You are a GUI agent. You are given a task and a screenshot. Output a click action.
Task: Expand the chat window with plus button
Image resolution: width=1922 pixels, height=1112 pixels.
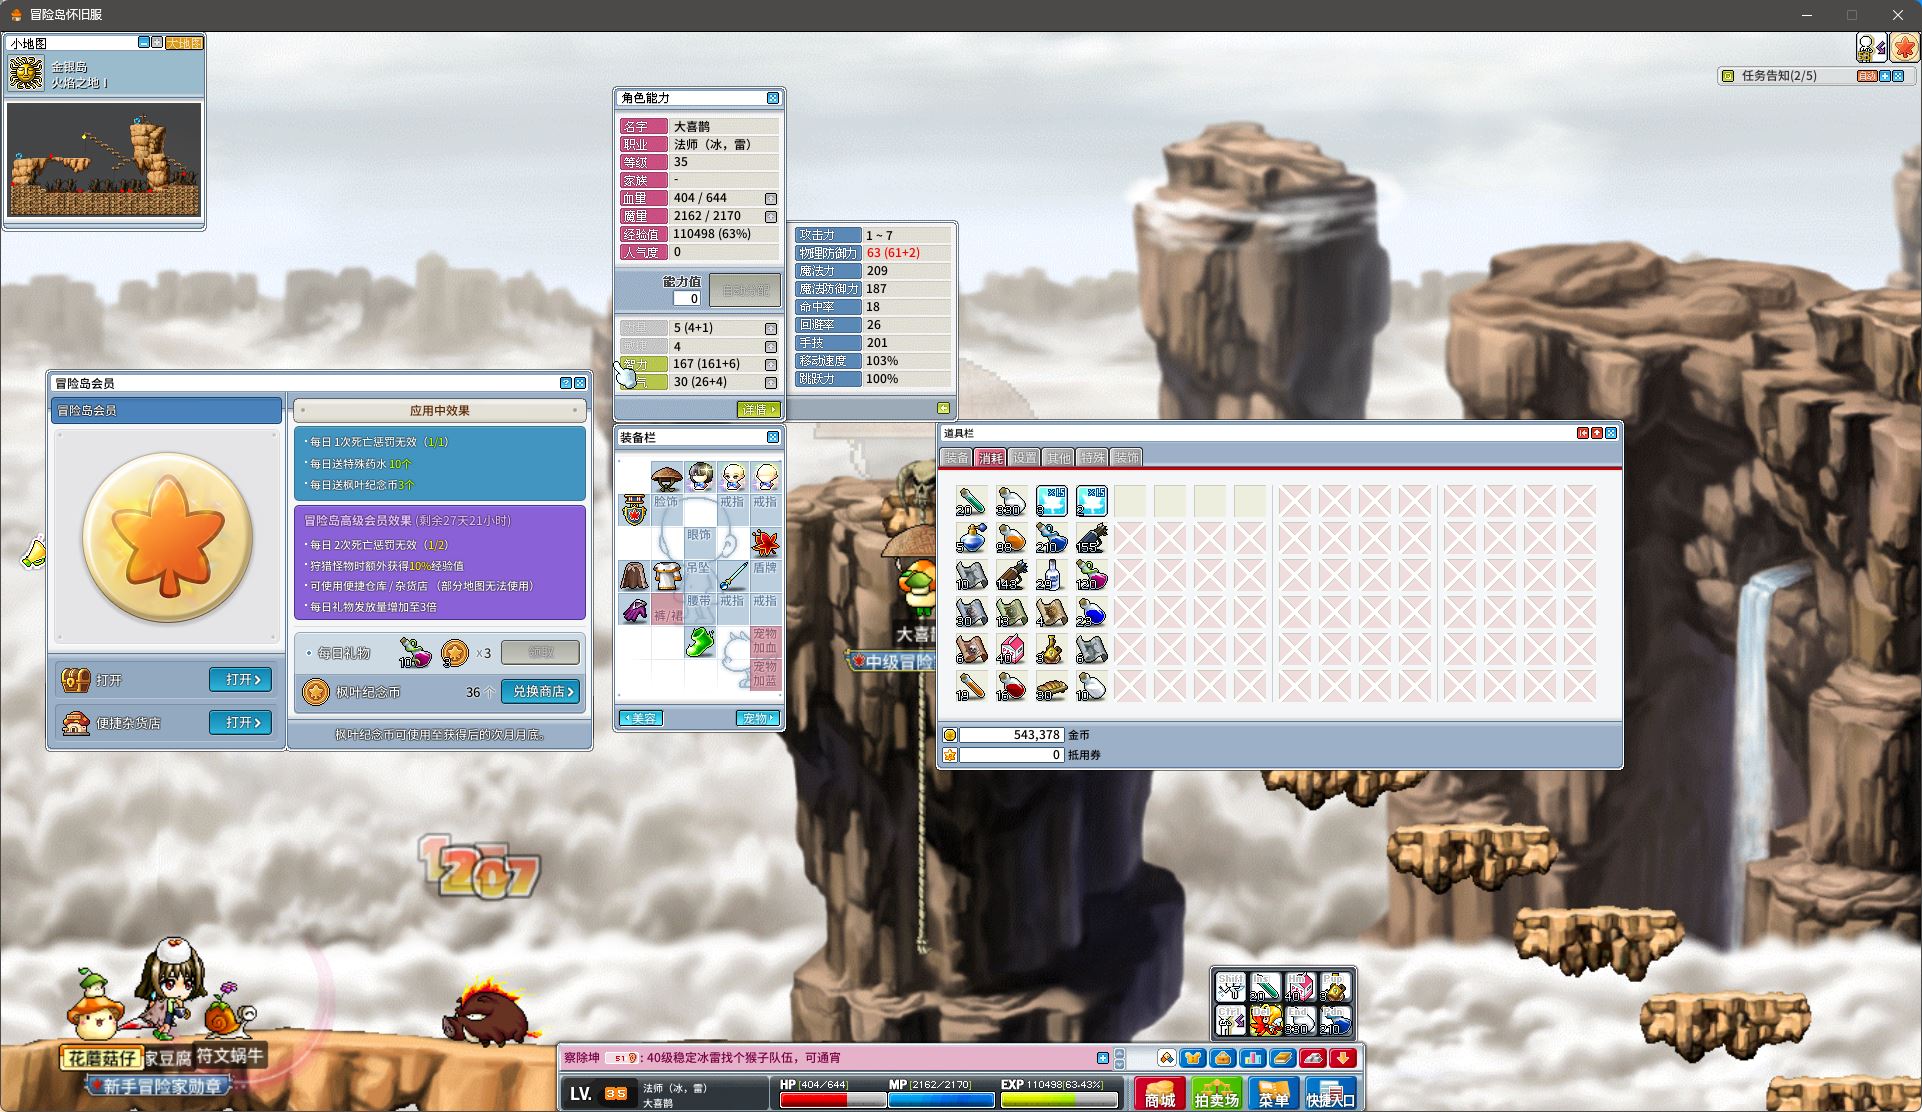tap(1103, 1058)
